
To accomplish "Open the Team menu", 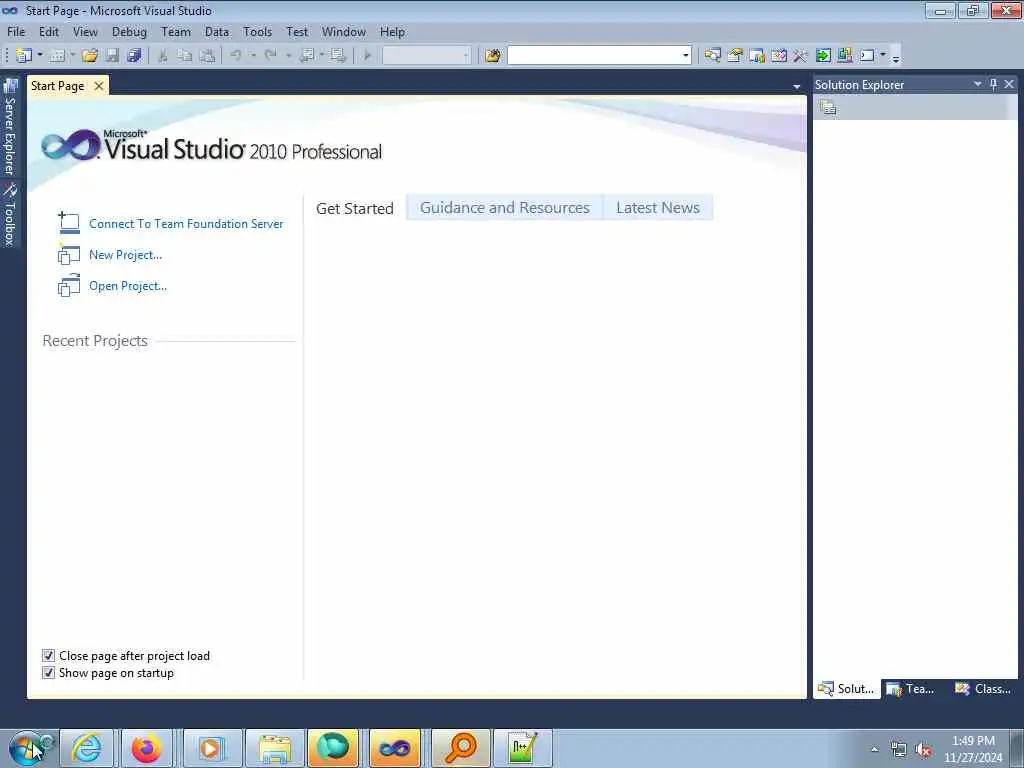I will pyautogui.click(x=176, y=31).
